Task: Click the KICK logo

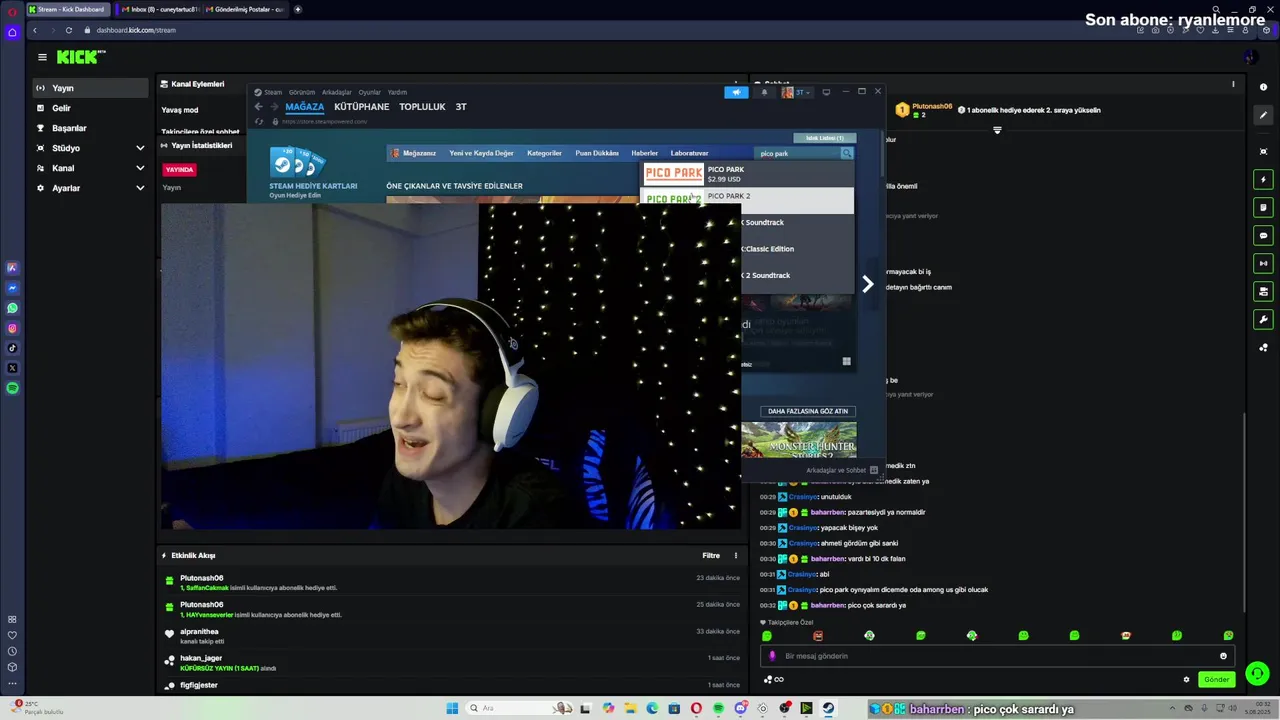Action: 81,58
